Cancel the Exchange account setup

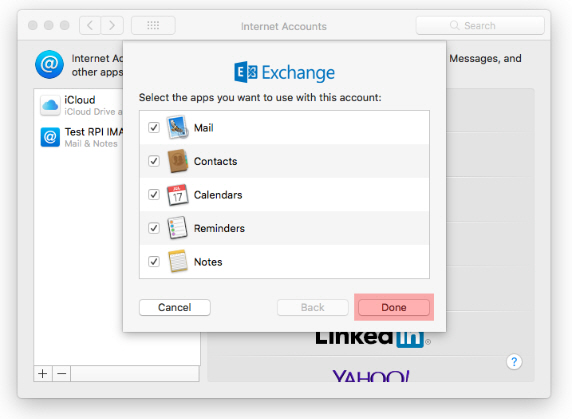175,307
